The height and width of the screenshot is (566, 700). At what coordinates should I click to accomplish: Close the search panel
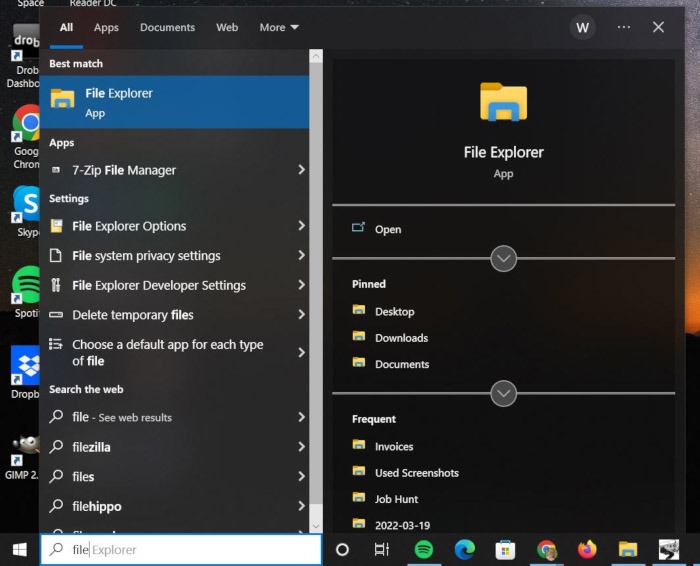coord(658,27)
